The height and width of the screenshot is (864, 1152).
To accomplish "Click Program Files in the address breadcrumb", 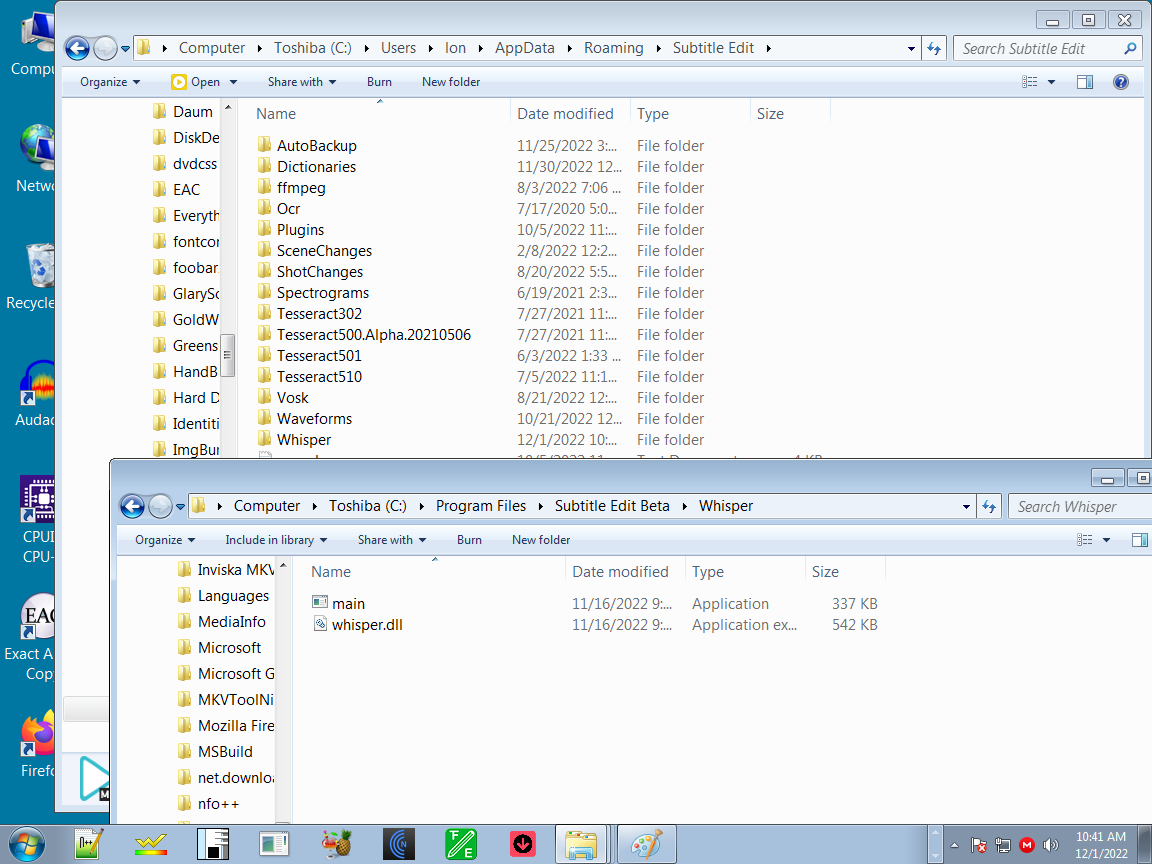I will (x=480, y=505).
